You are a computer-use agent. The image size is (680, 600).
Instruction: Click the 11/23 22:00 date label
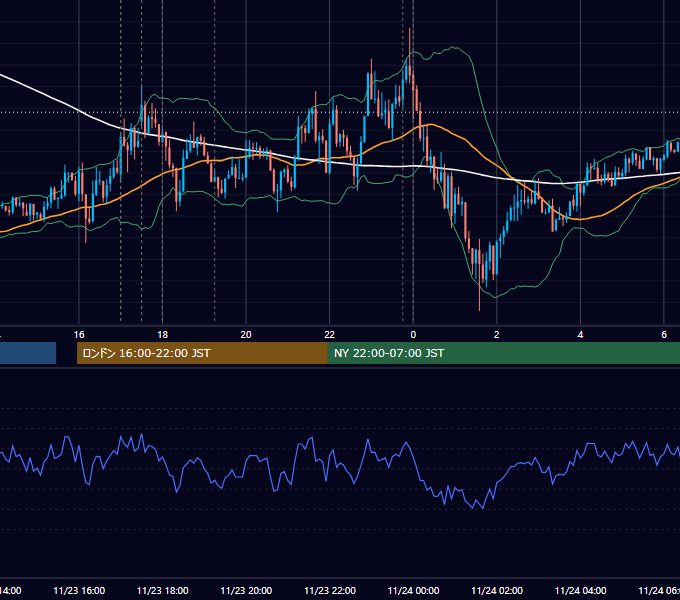point(330,591)
